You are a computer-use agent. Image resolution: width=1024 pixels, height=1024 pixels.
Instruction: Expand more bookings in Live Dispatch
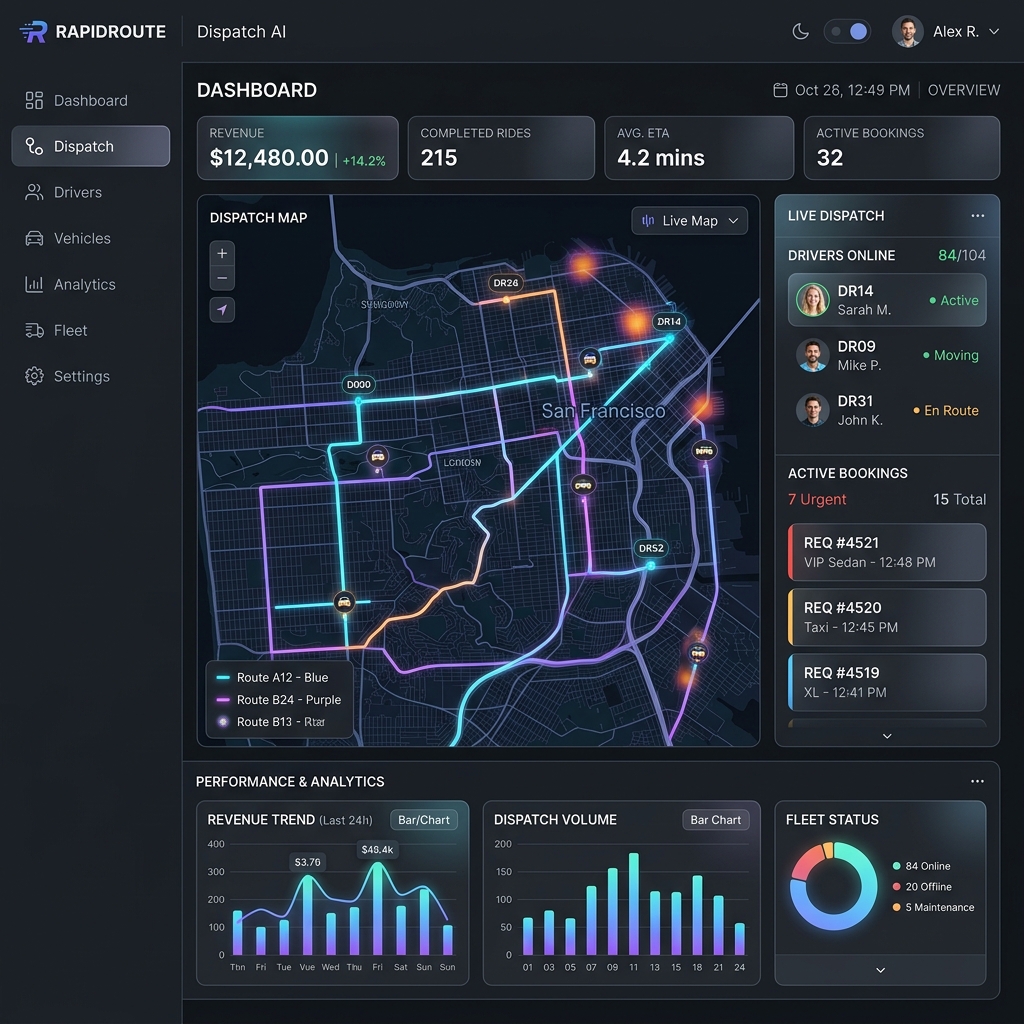coord(887,736)
